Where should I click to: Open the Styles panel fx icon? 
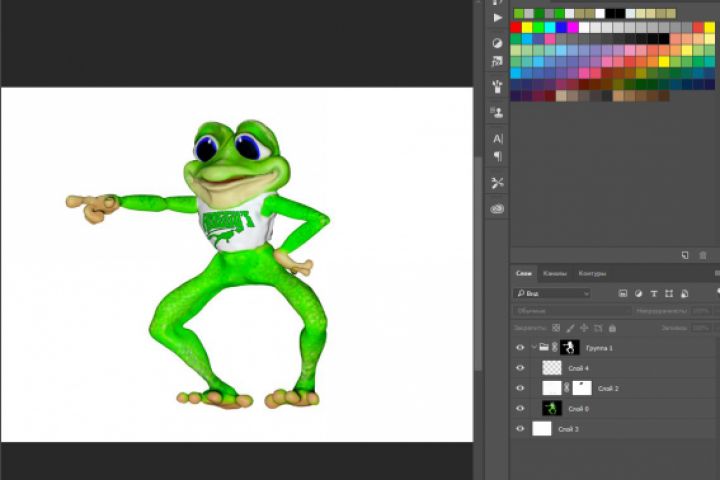click(497, 62)
